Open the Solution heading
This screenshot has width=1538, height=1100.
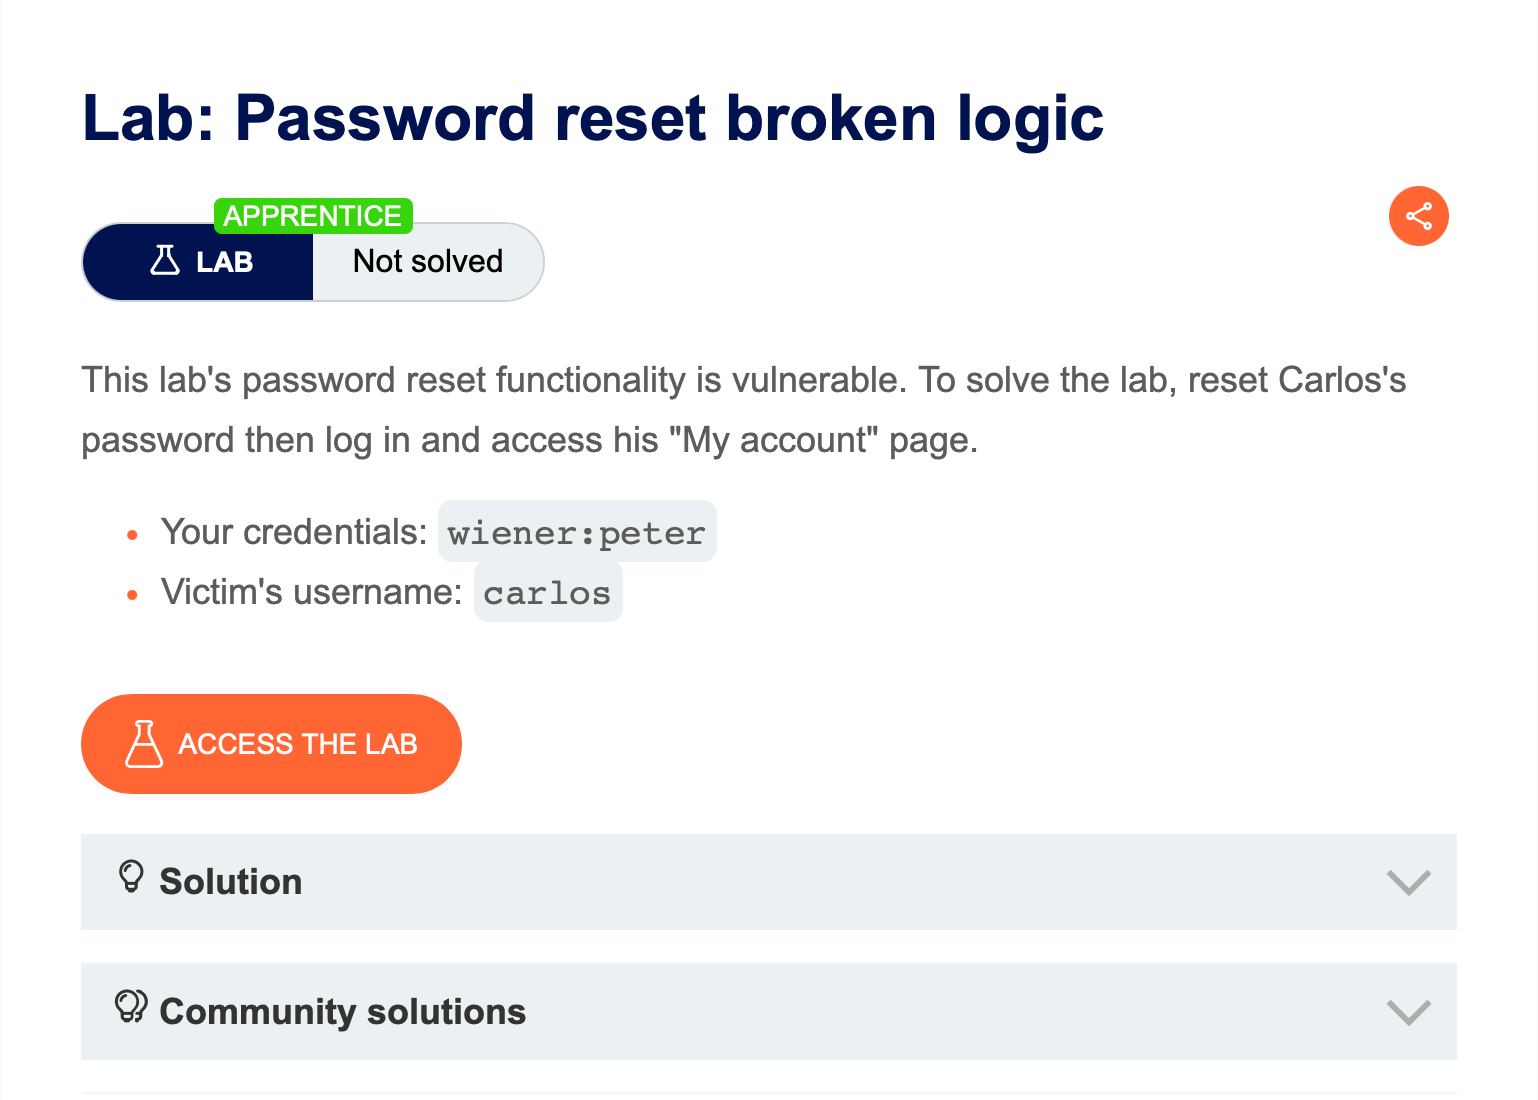coord(231,882)
